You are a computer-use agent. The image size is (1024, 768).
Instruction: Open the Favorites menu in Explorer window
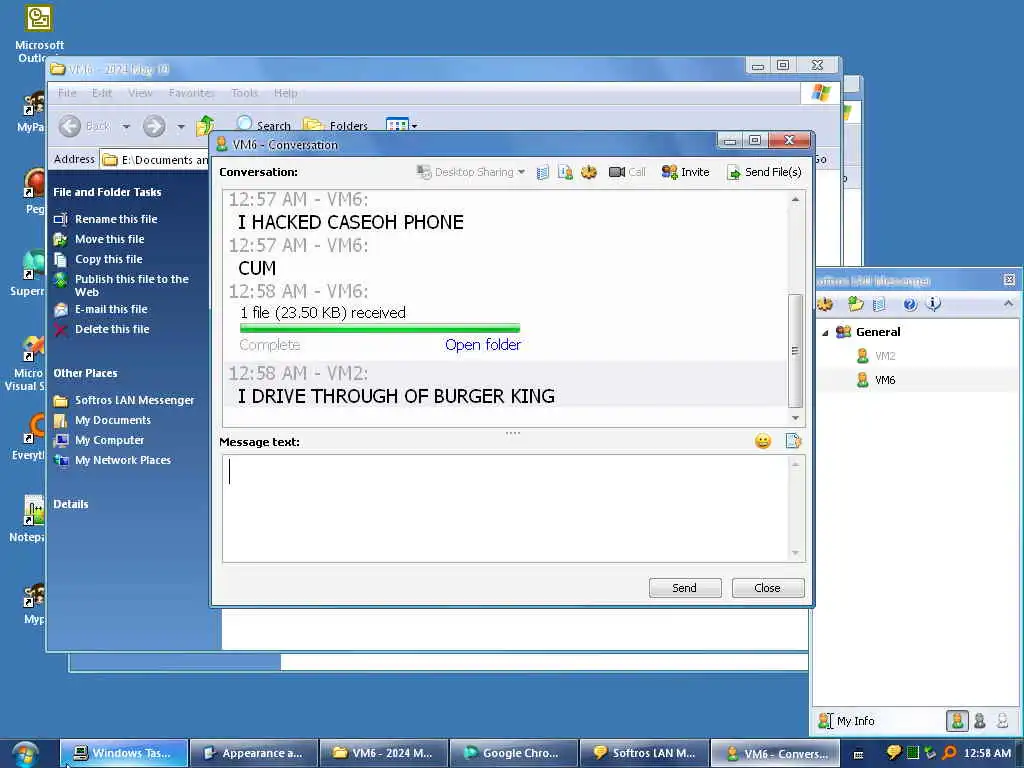(x=191, y=93)
